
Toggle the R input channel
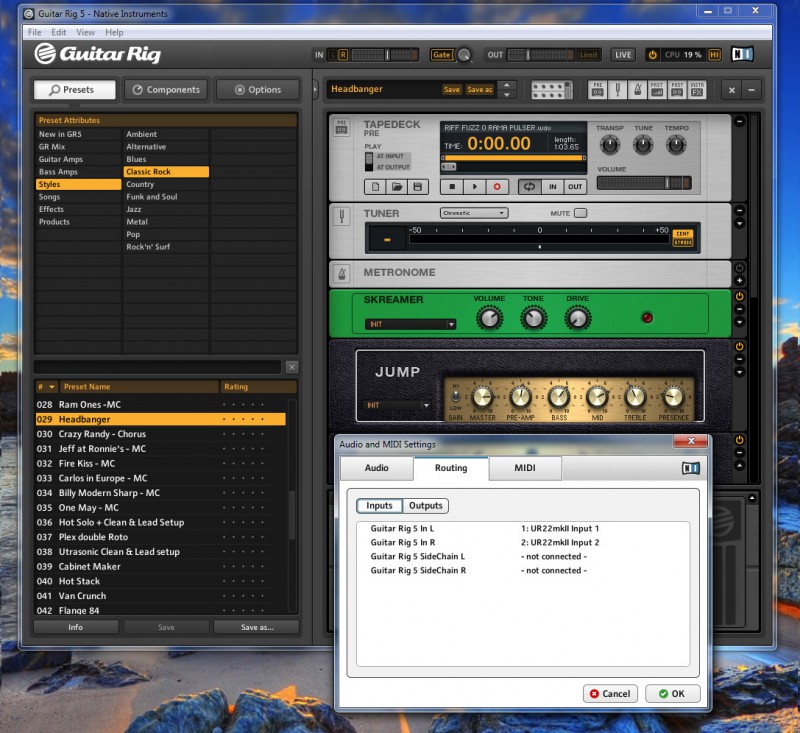pos(343,55)
